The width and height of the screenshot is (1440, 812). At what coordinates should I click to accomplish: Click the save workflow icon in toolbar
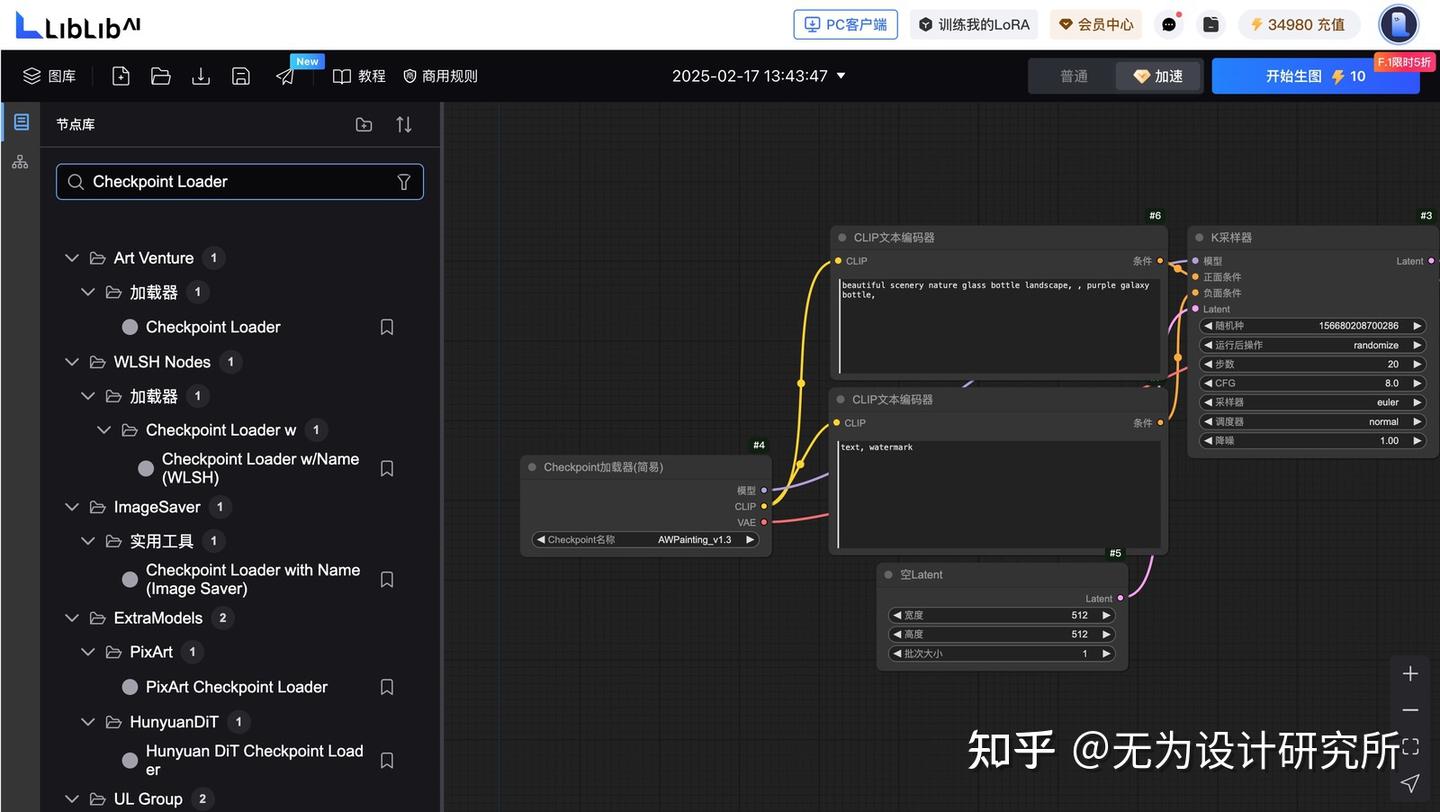pos(240,75)
